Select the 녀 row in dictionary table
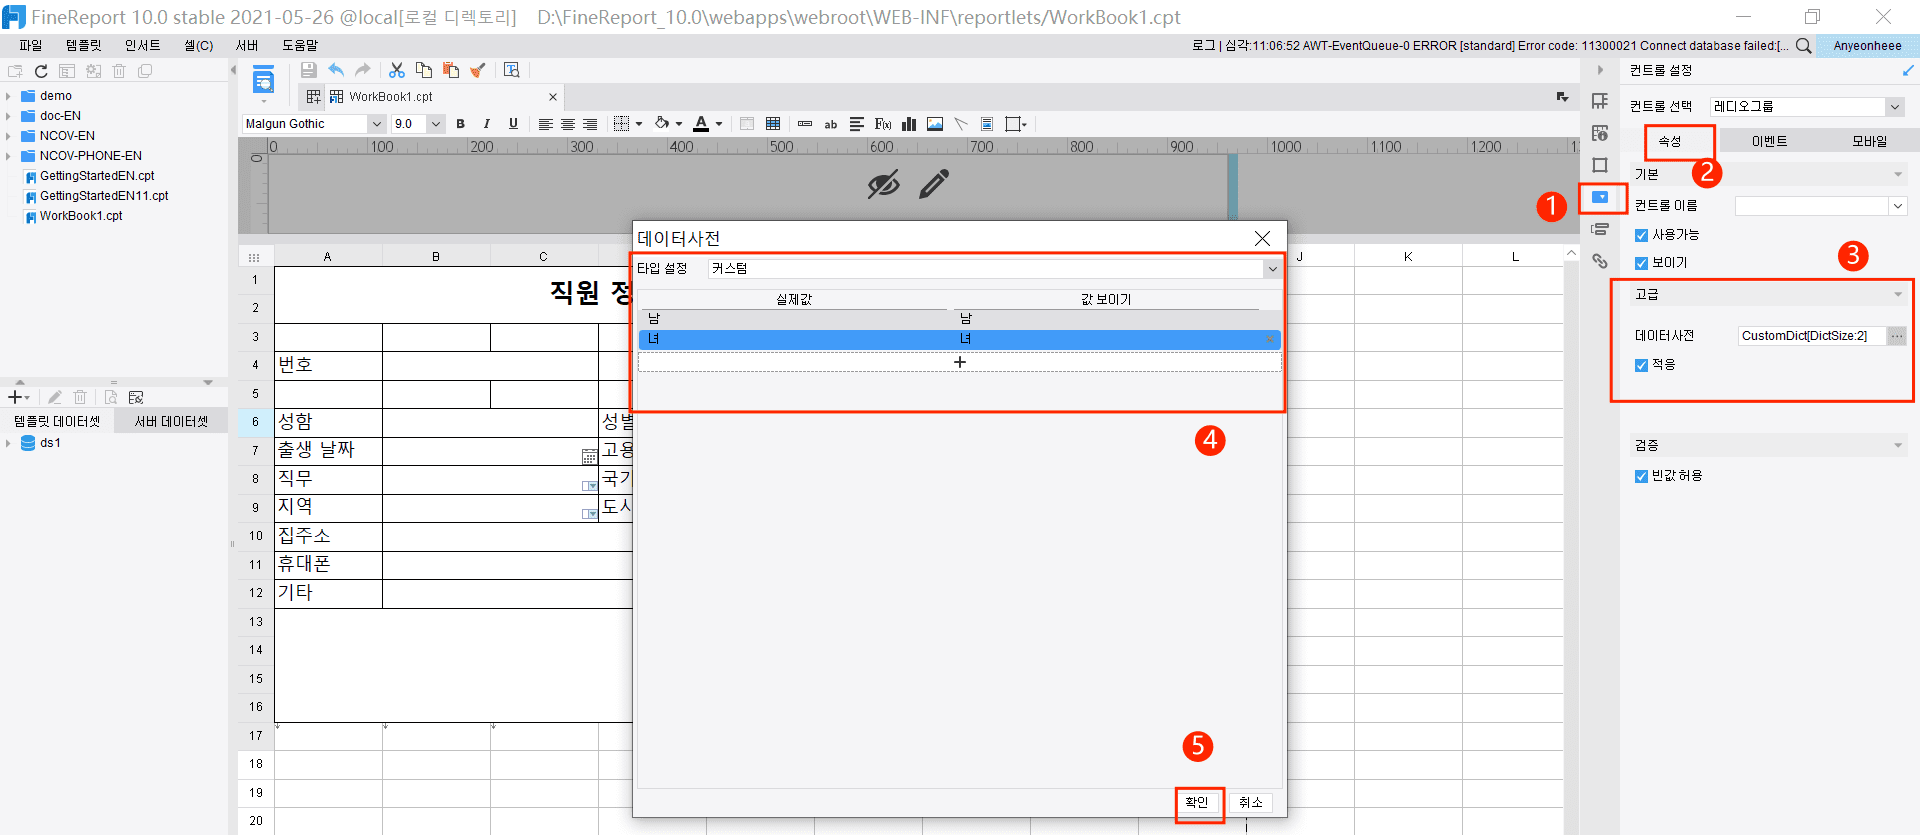The height and width of the screenshot is (835, 1920). [x=960, y=339]
